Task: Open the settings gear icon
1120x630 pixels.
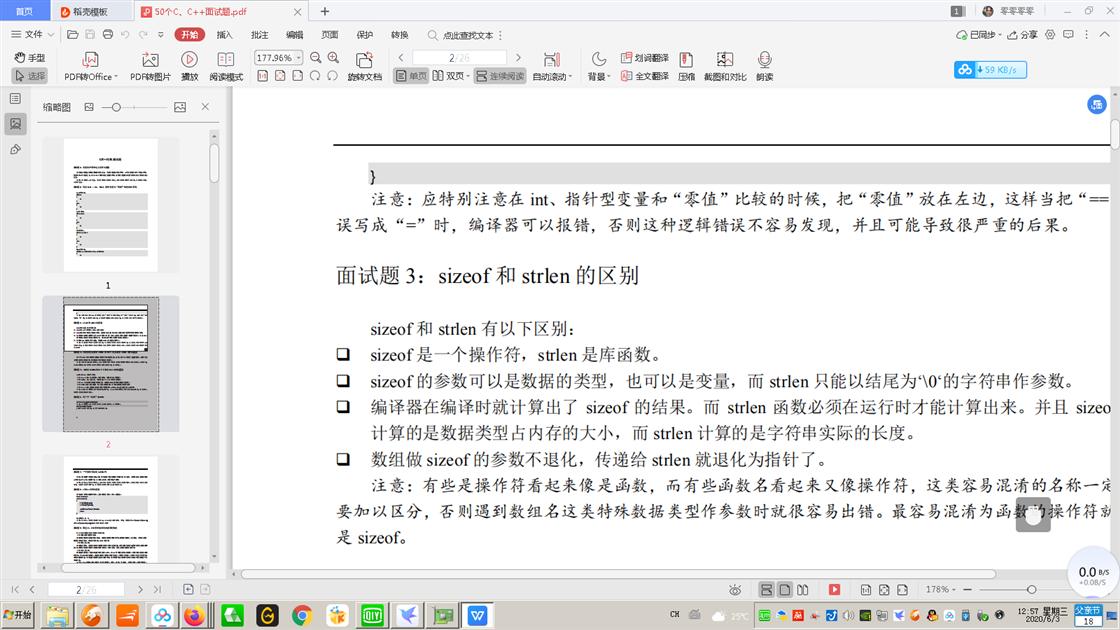Action: pos(1050,34)
